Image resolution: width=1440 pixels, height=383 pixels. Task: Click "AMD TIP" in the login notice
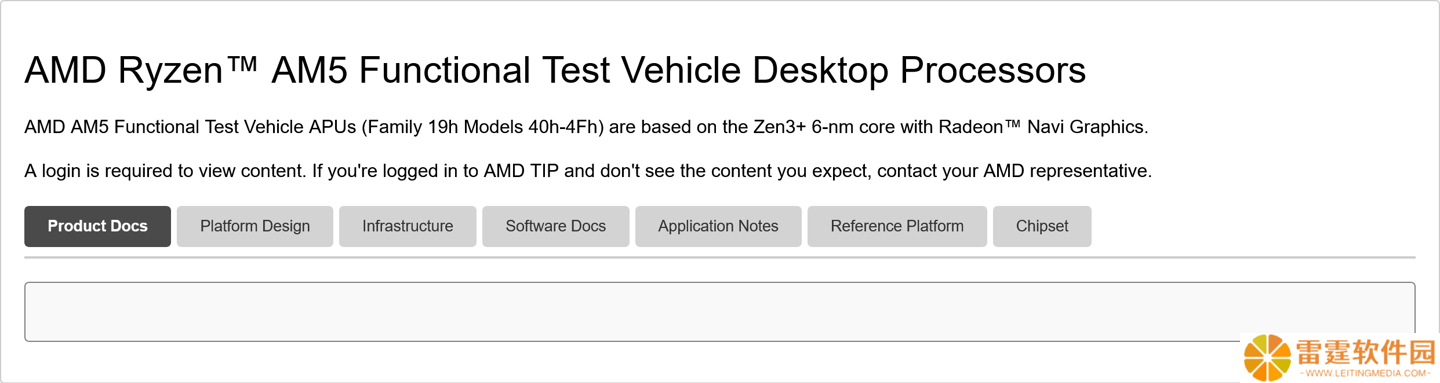click(519, 171)
